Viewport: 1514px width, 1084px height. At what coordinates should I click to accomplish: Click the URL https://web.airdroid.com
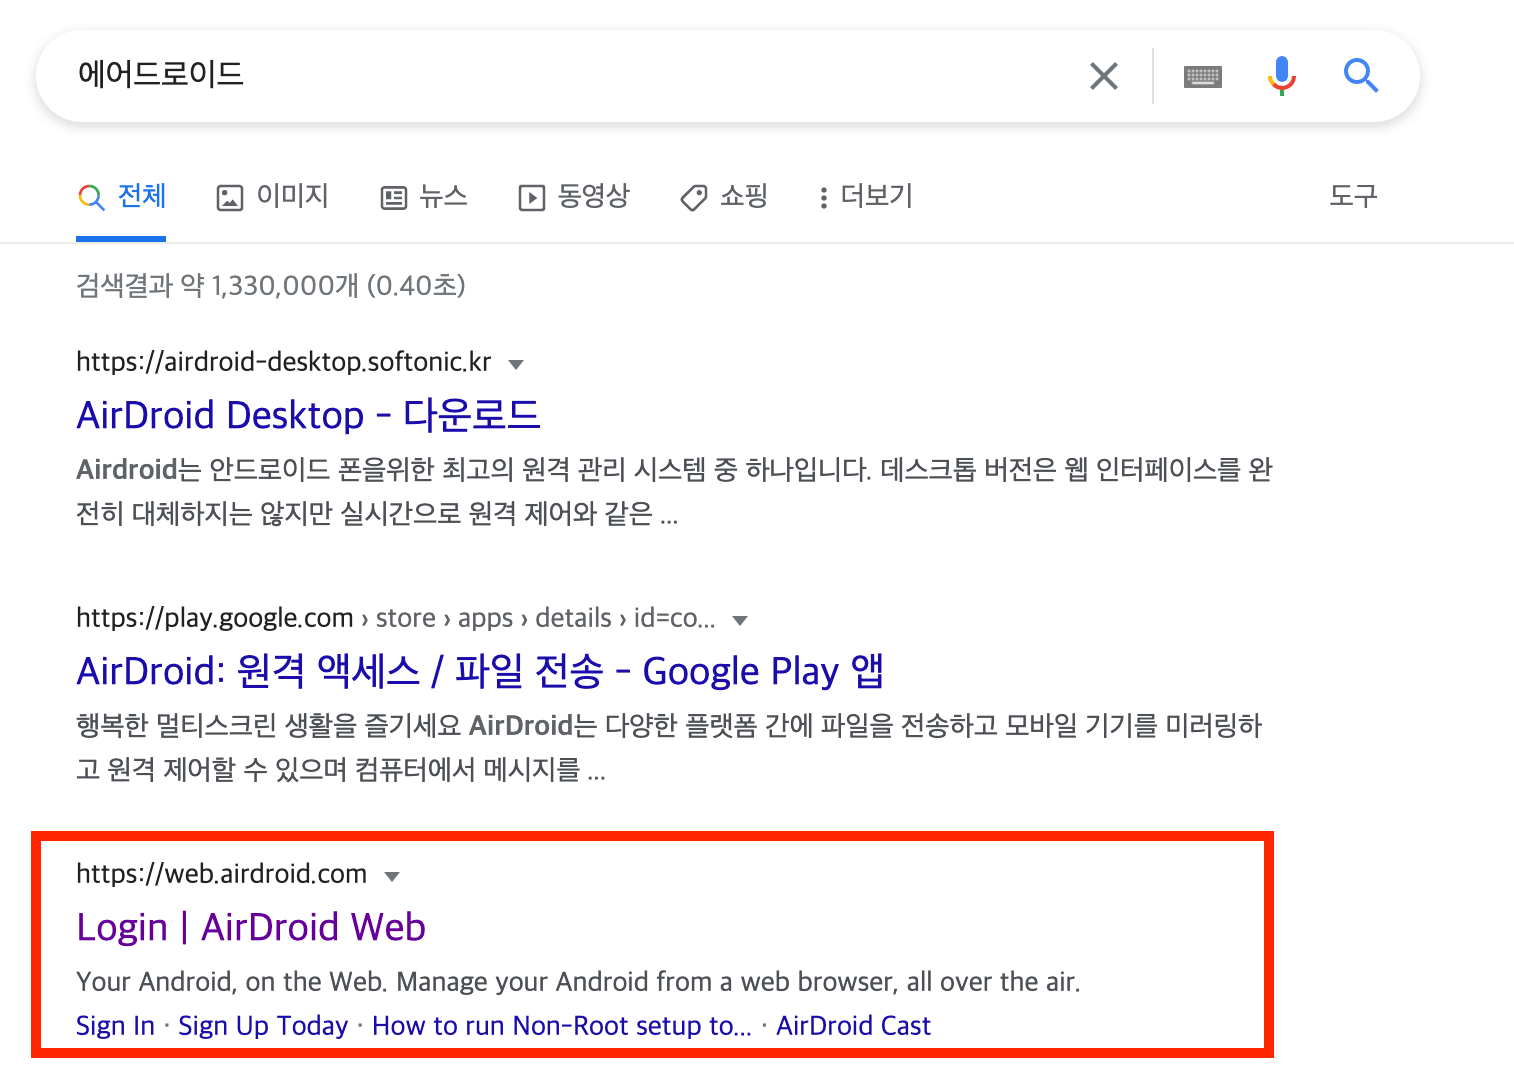221,874
